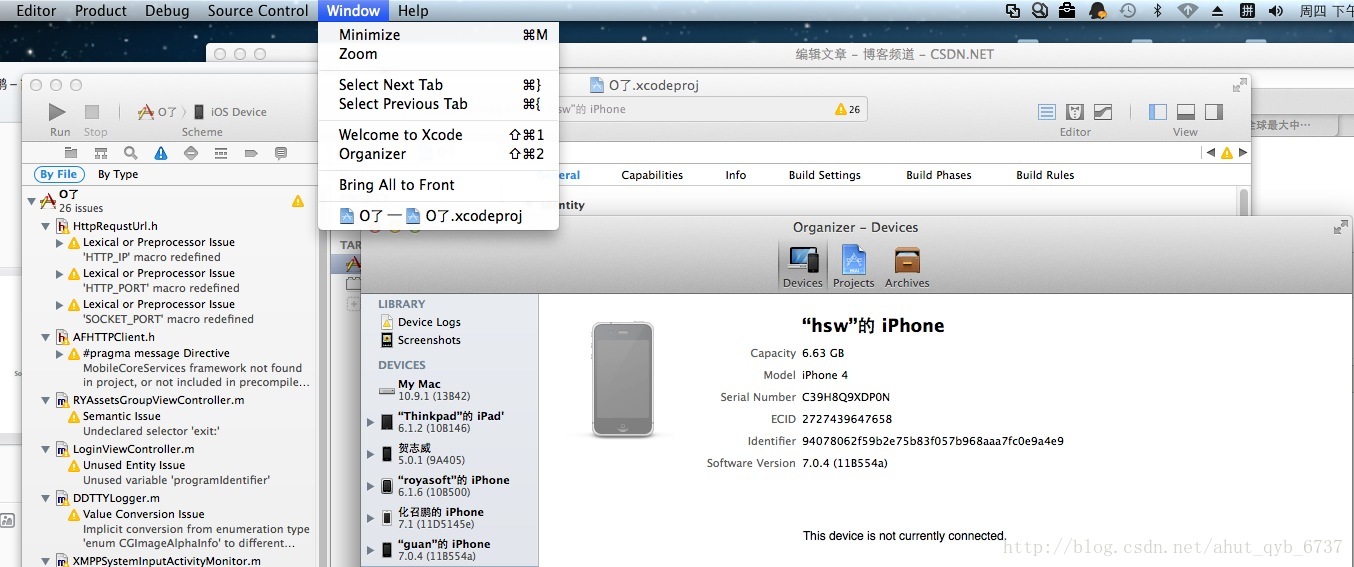Collapse the AFHTTPClient.h group

pos(46,338)
